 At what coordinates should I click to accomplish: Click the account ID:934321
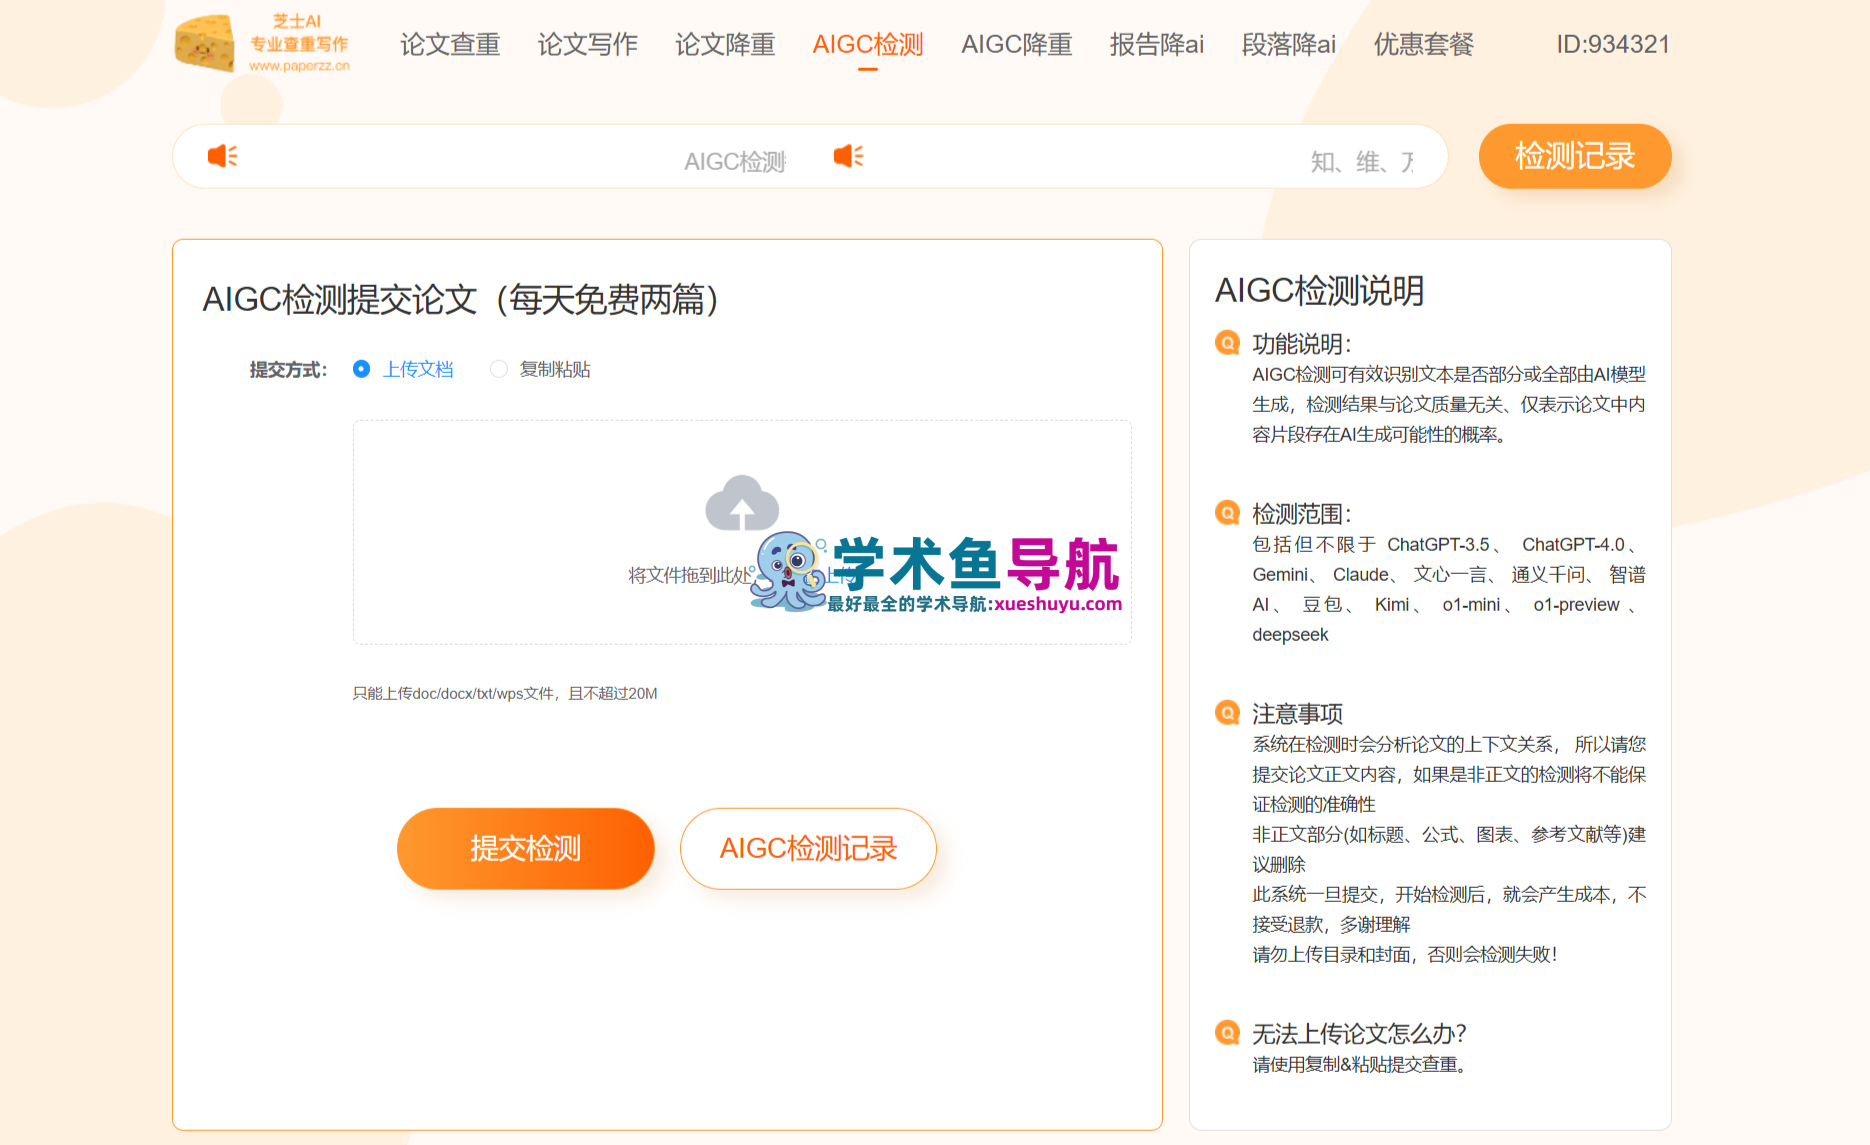(1613, 44)
